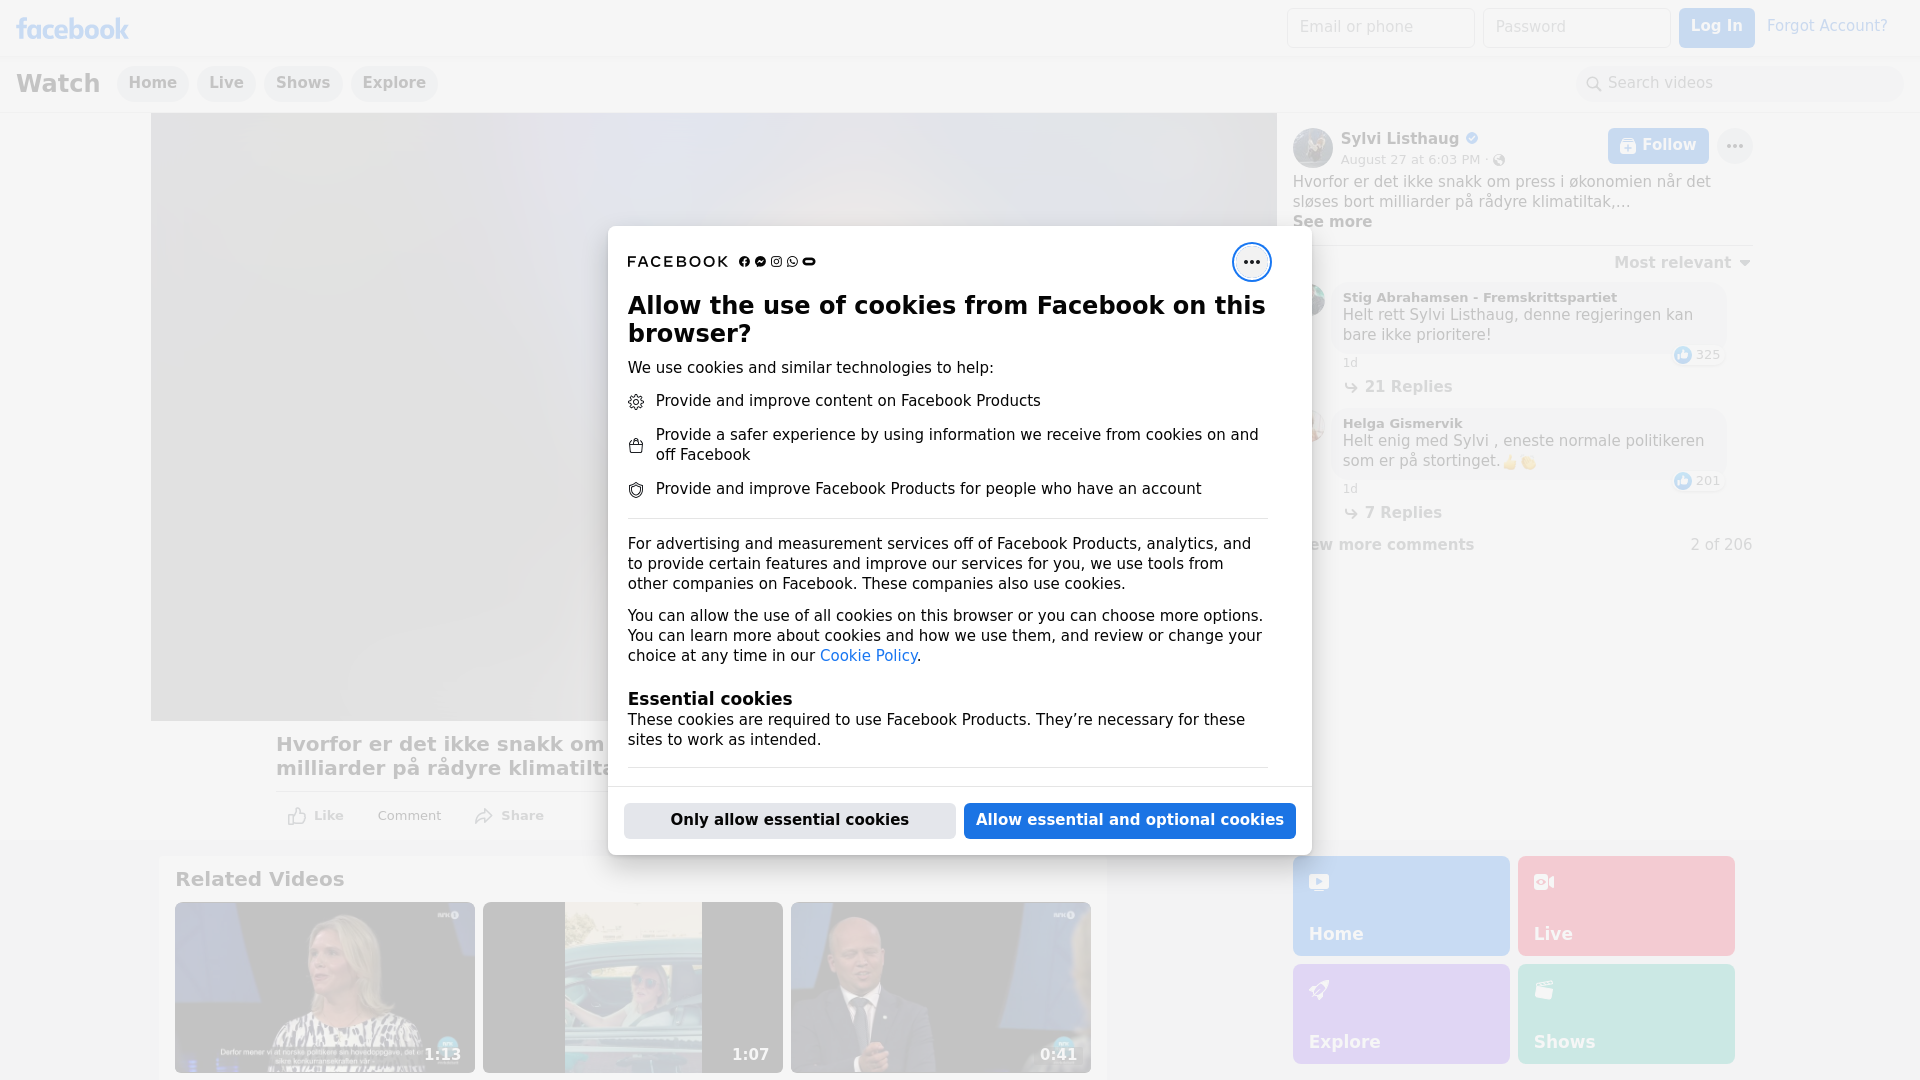Viewport: 1920px width, 1080px height.
Task: Open the Shows tile with the clapperboard icon
Action: tap(1626, 1014)
